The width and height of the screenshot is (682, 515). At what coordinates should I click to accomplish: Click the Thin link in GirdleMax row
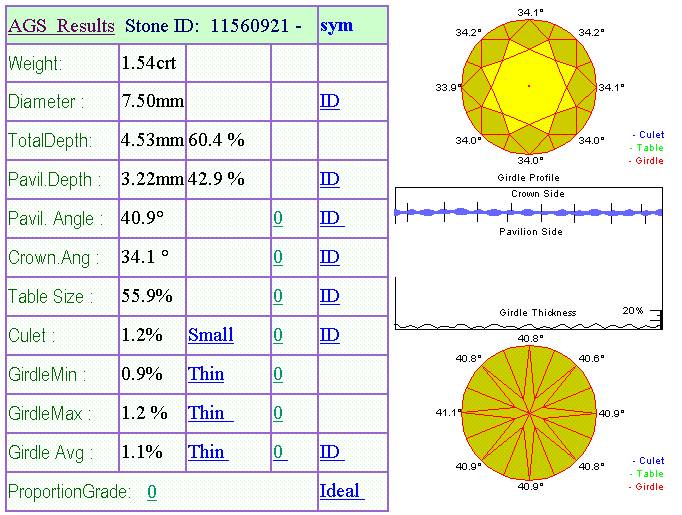(211, 413)
